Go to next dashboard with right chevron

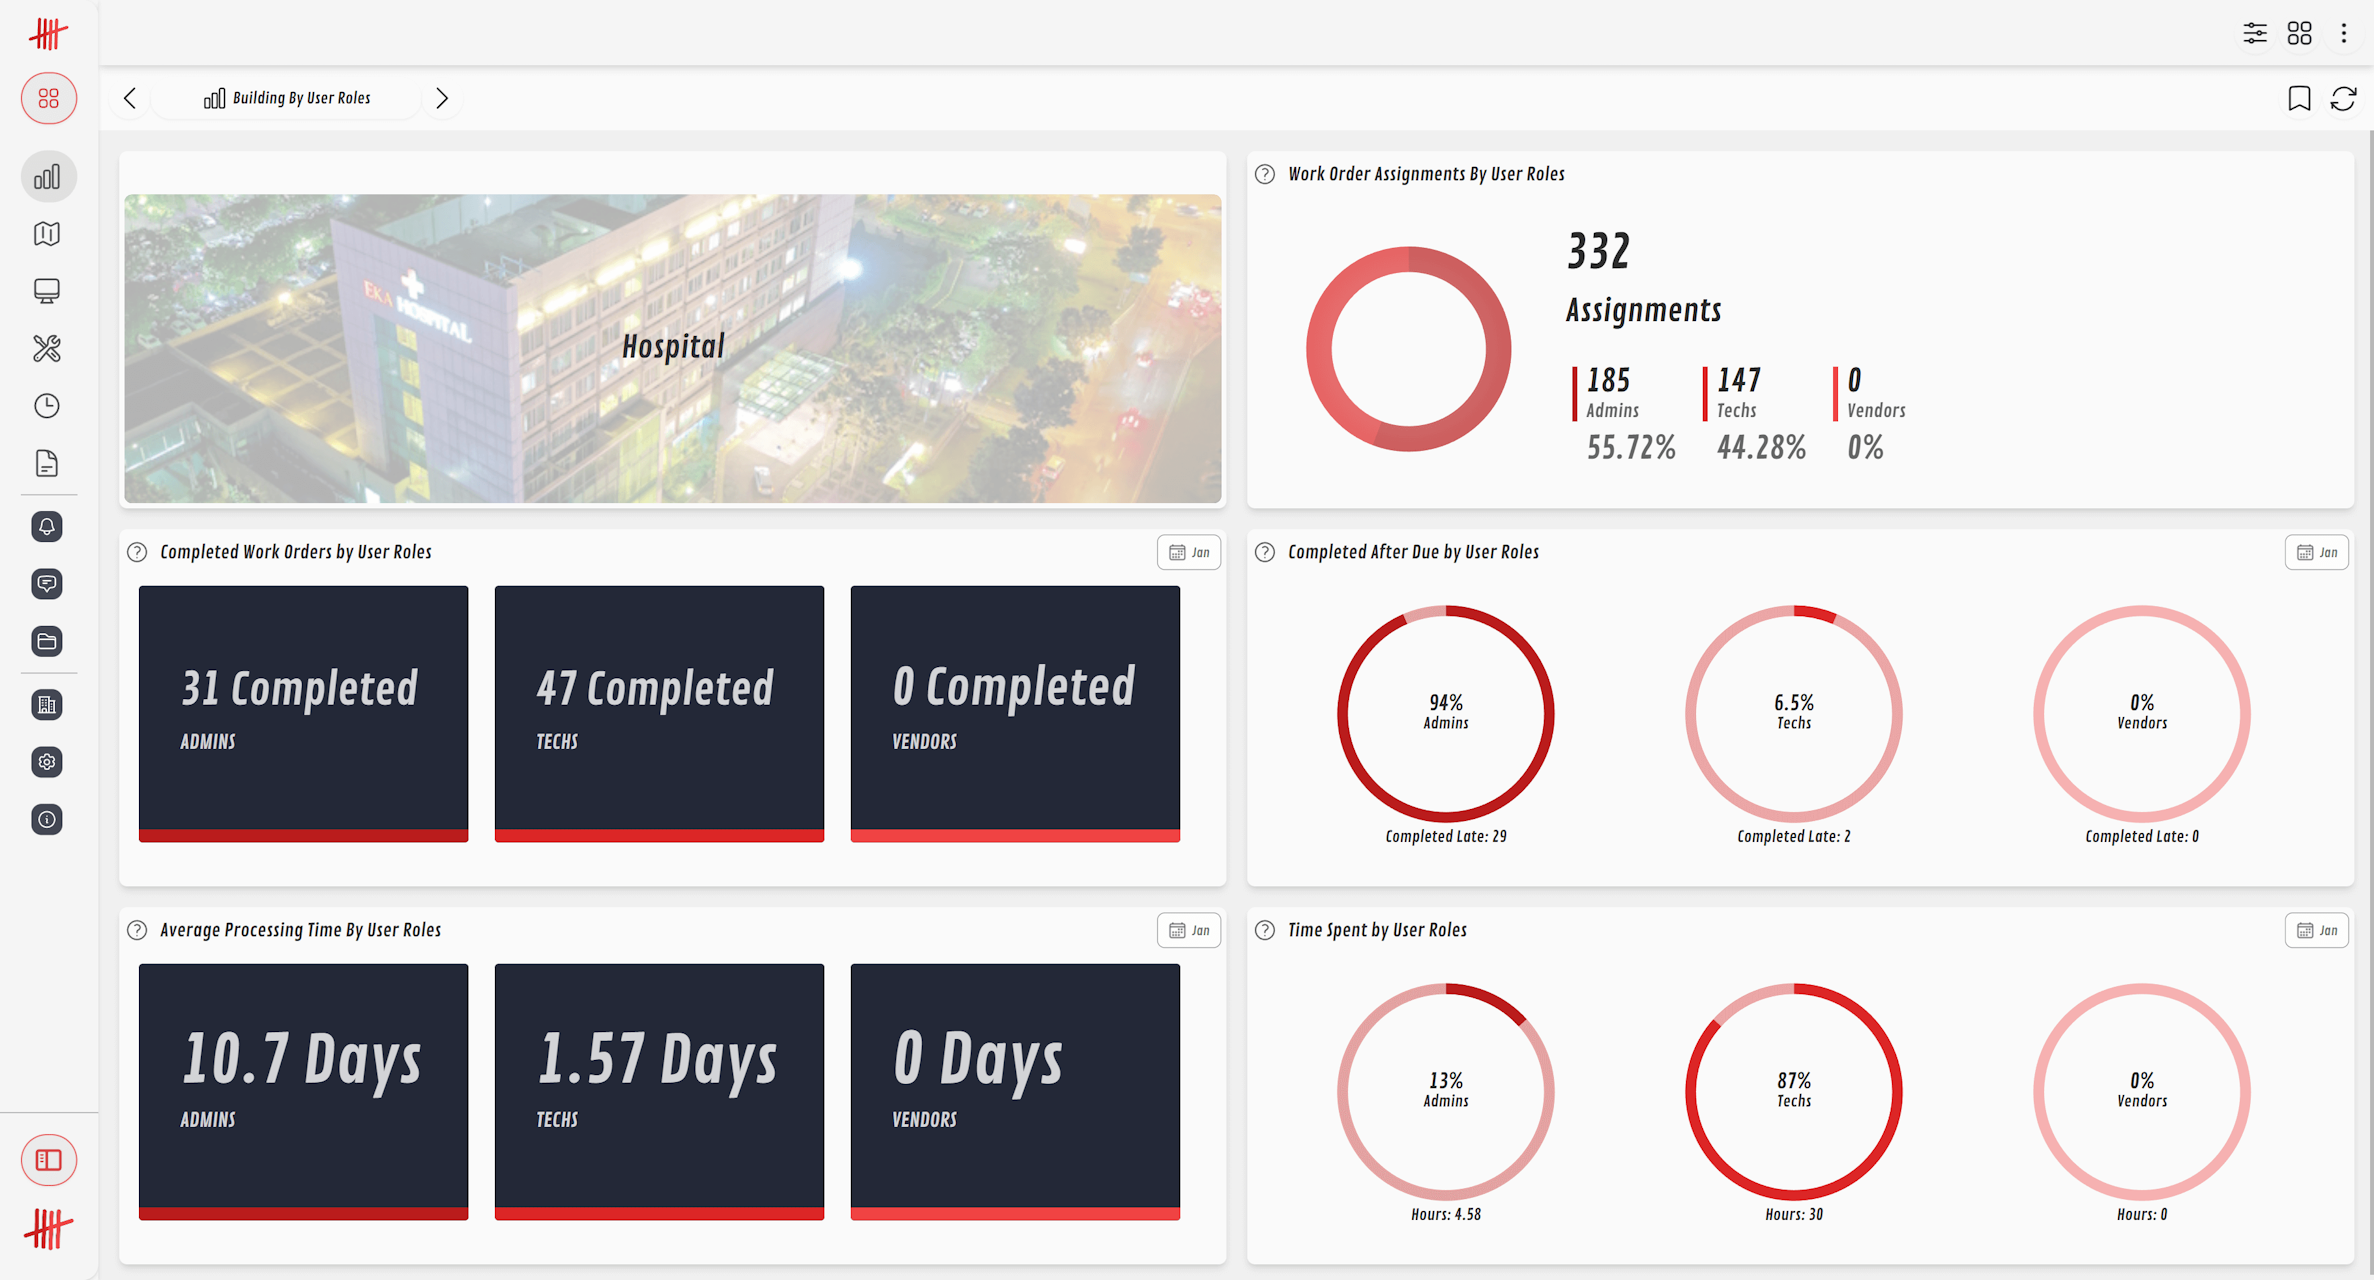[x=442, y=98]
